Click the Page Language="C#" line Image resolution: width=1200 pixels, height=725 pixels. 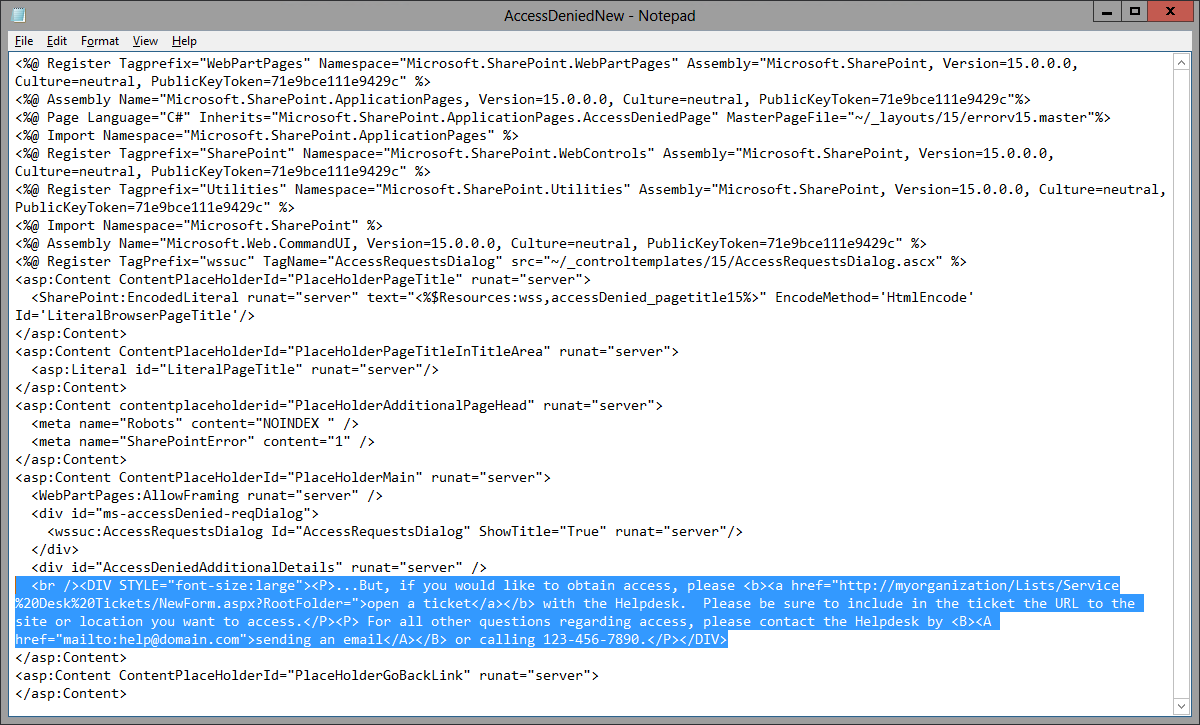563,117
